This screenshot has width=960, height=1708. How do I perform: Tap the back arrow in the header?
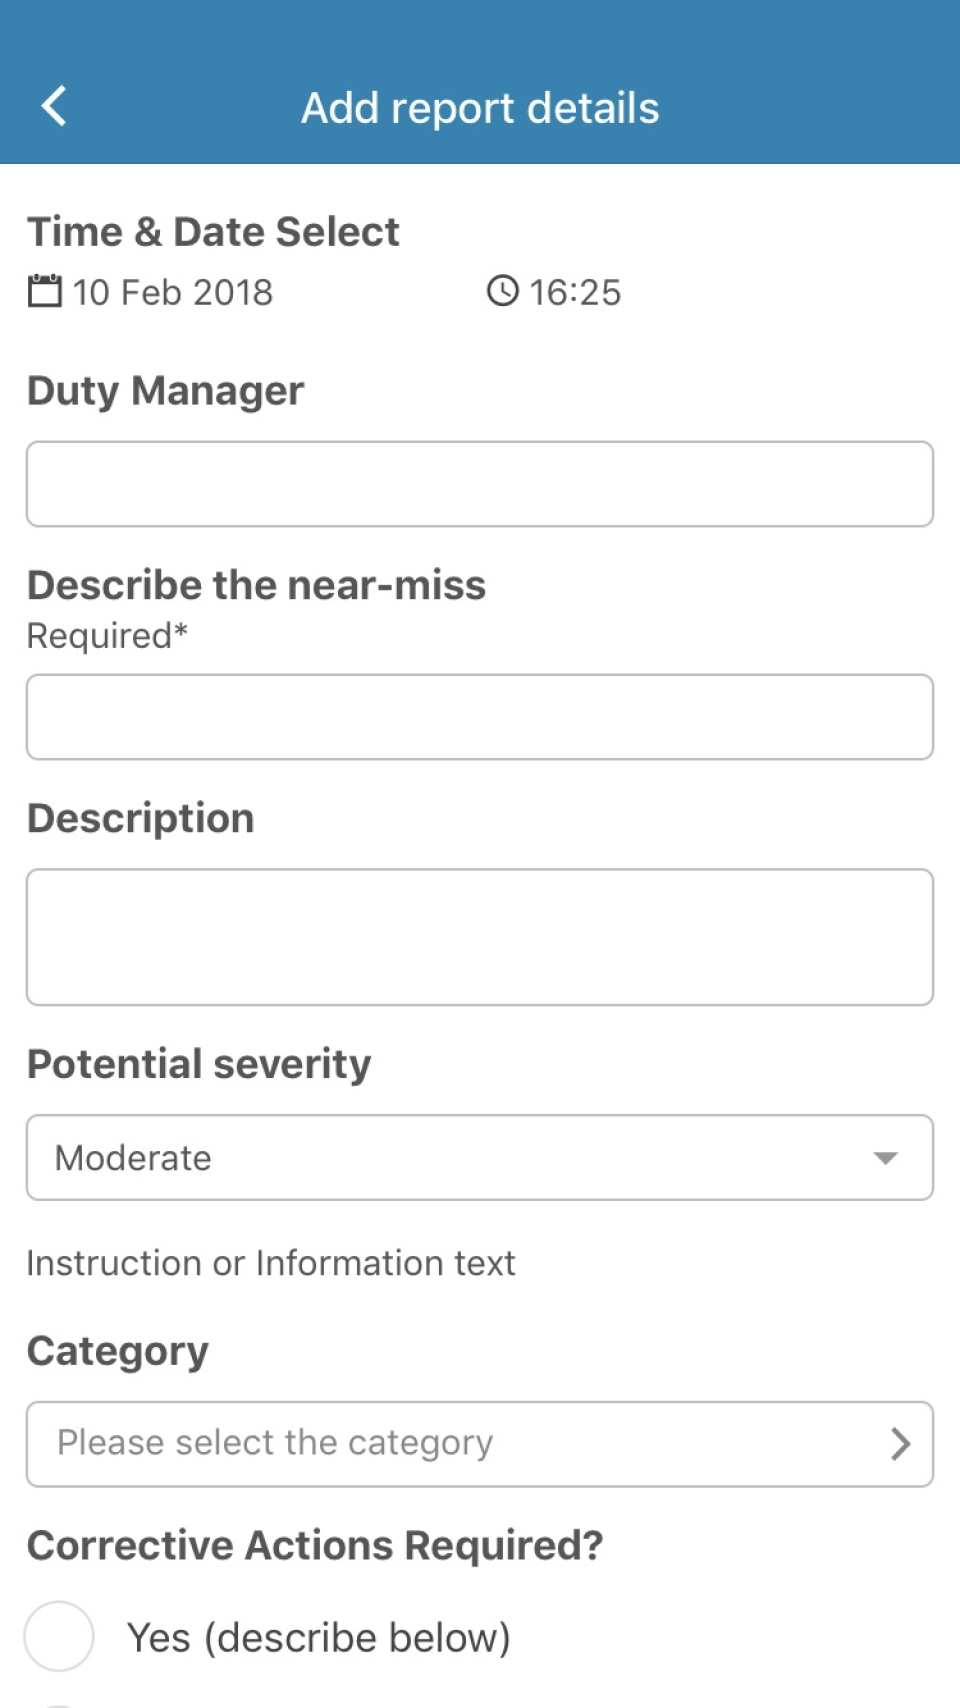click(x=54, y=104)
